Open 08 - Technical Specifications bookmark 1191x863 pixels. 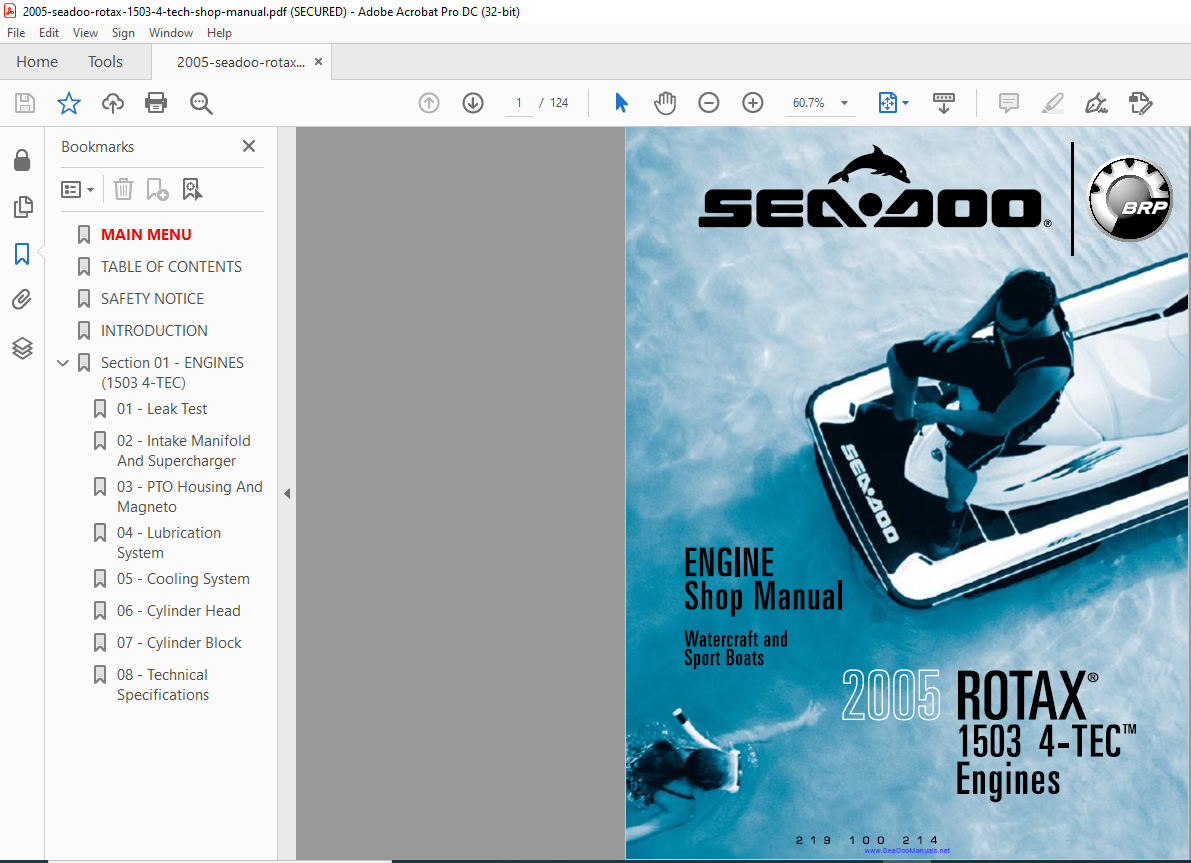[163, 684]
